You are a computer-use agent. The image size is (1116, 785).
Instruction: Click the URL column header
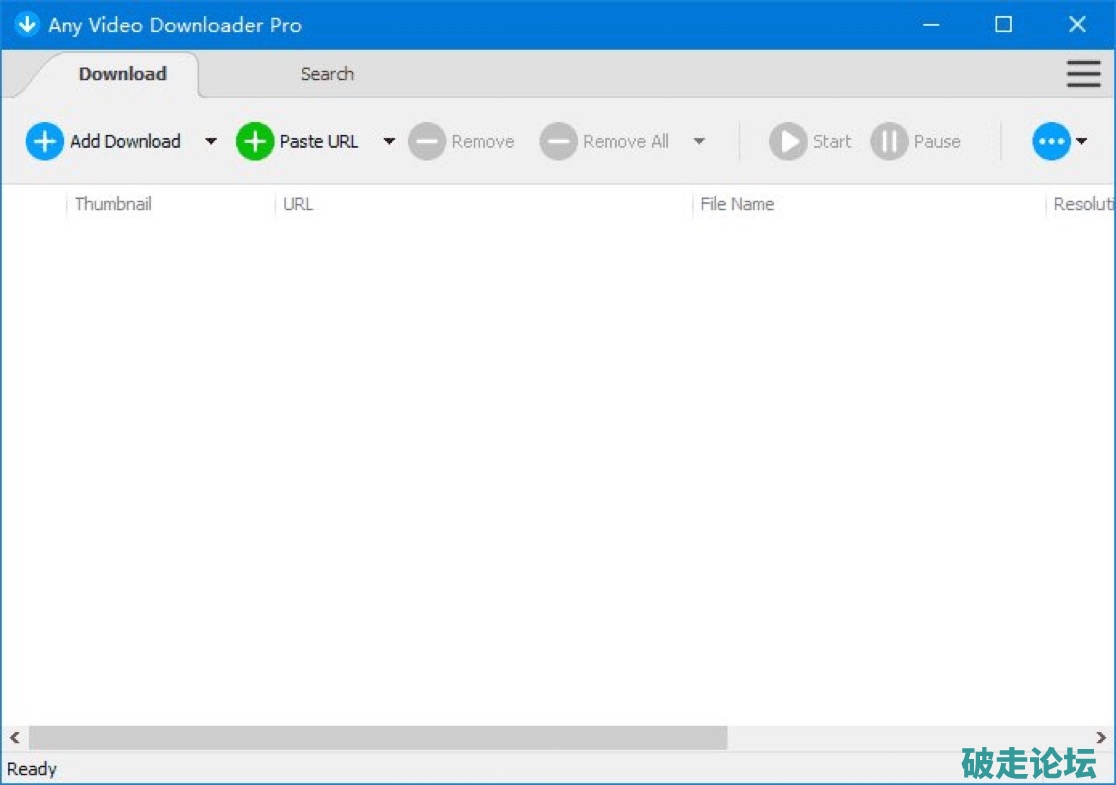(298, 204)
